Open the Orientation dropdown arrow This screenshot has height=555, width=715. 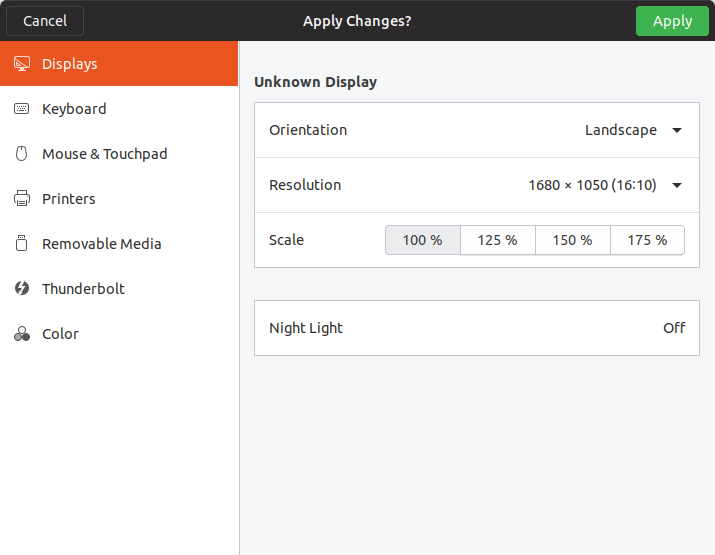677,130
